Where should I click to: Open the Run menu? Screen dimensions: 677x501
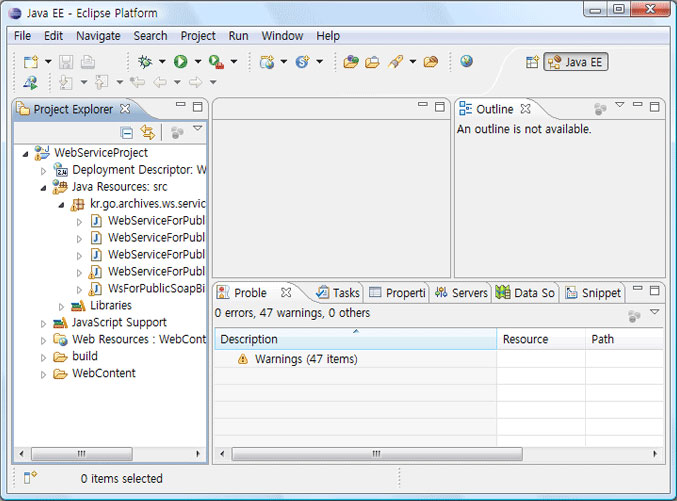[x=238, y=35]
